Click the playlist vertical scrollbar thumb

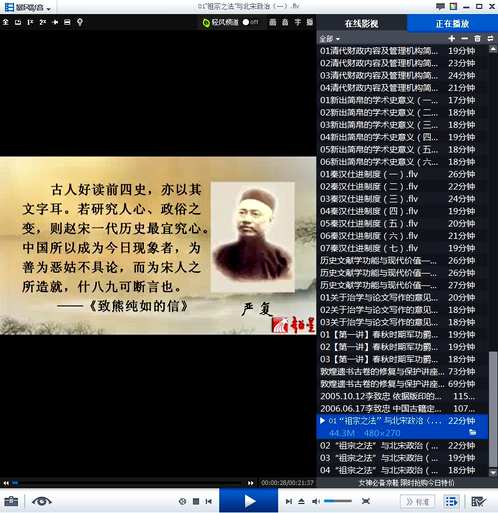(x=493, y=409)
